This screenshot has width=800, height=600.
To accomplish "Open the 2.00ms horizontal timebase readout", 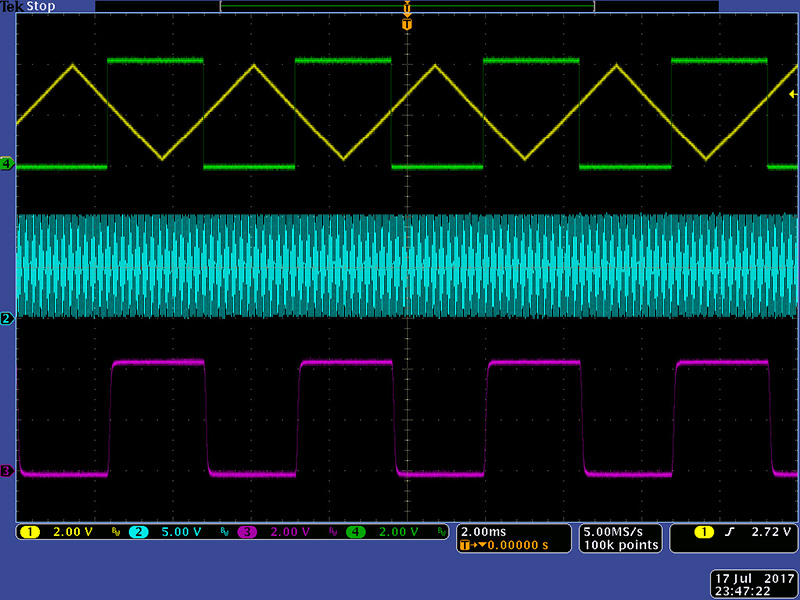I will point(482,531).
